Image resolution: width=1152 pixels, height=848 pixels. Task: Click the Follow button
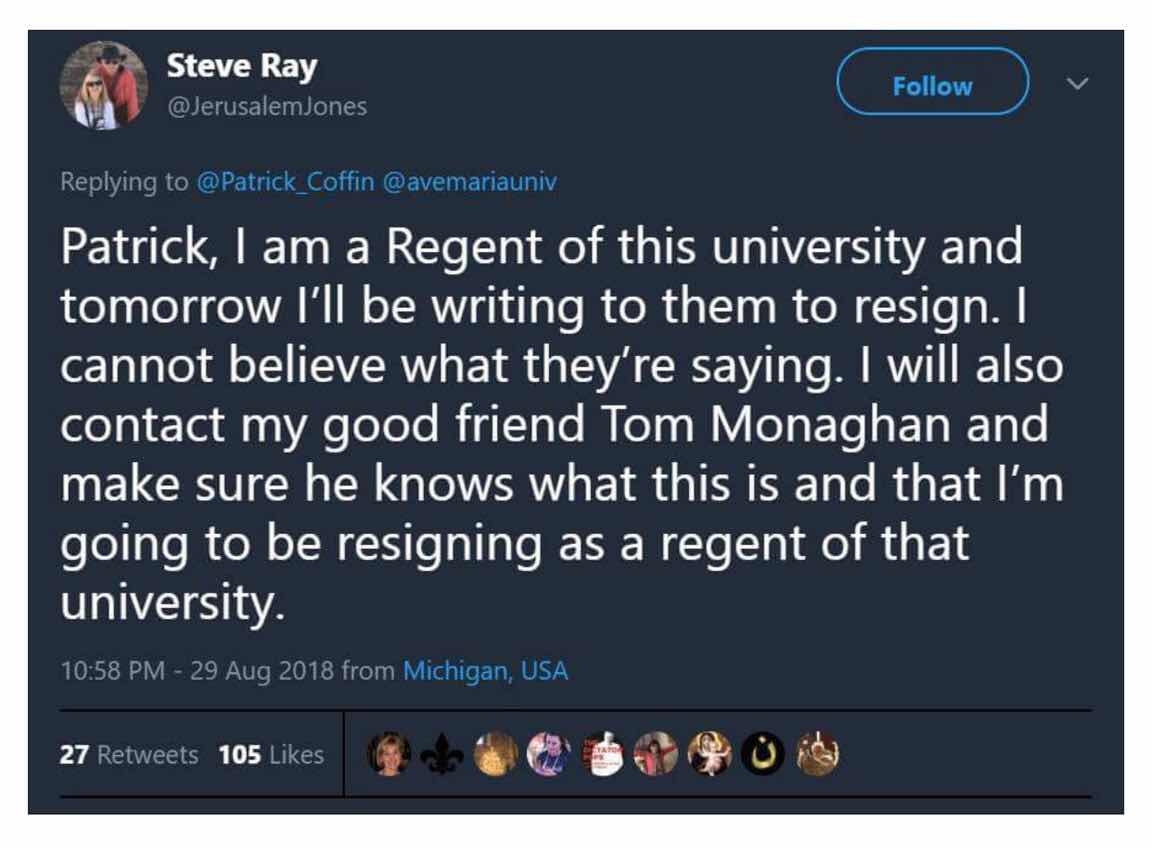pos(932,86)
